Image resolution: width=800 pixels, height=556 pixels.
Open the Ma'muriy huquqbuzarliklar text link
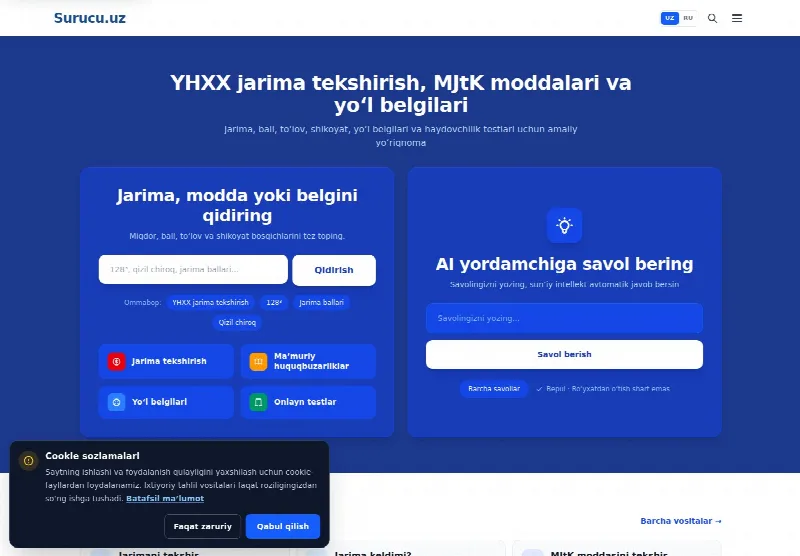point(311,361)
